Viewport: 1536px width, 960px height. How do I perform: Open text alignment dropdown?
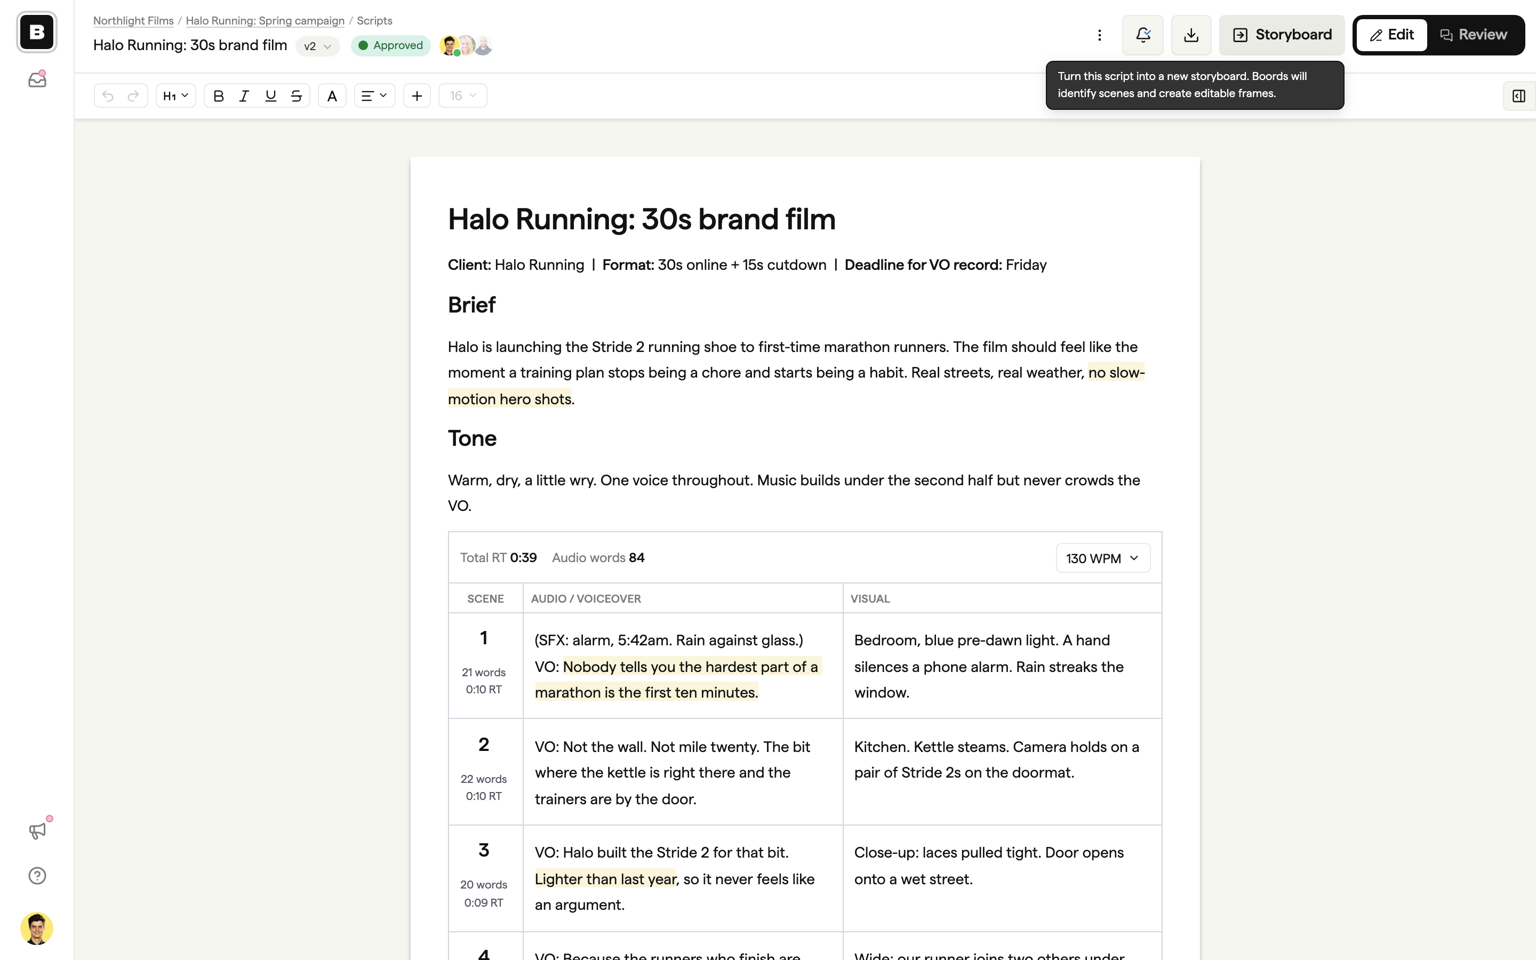click(374, 96)
